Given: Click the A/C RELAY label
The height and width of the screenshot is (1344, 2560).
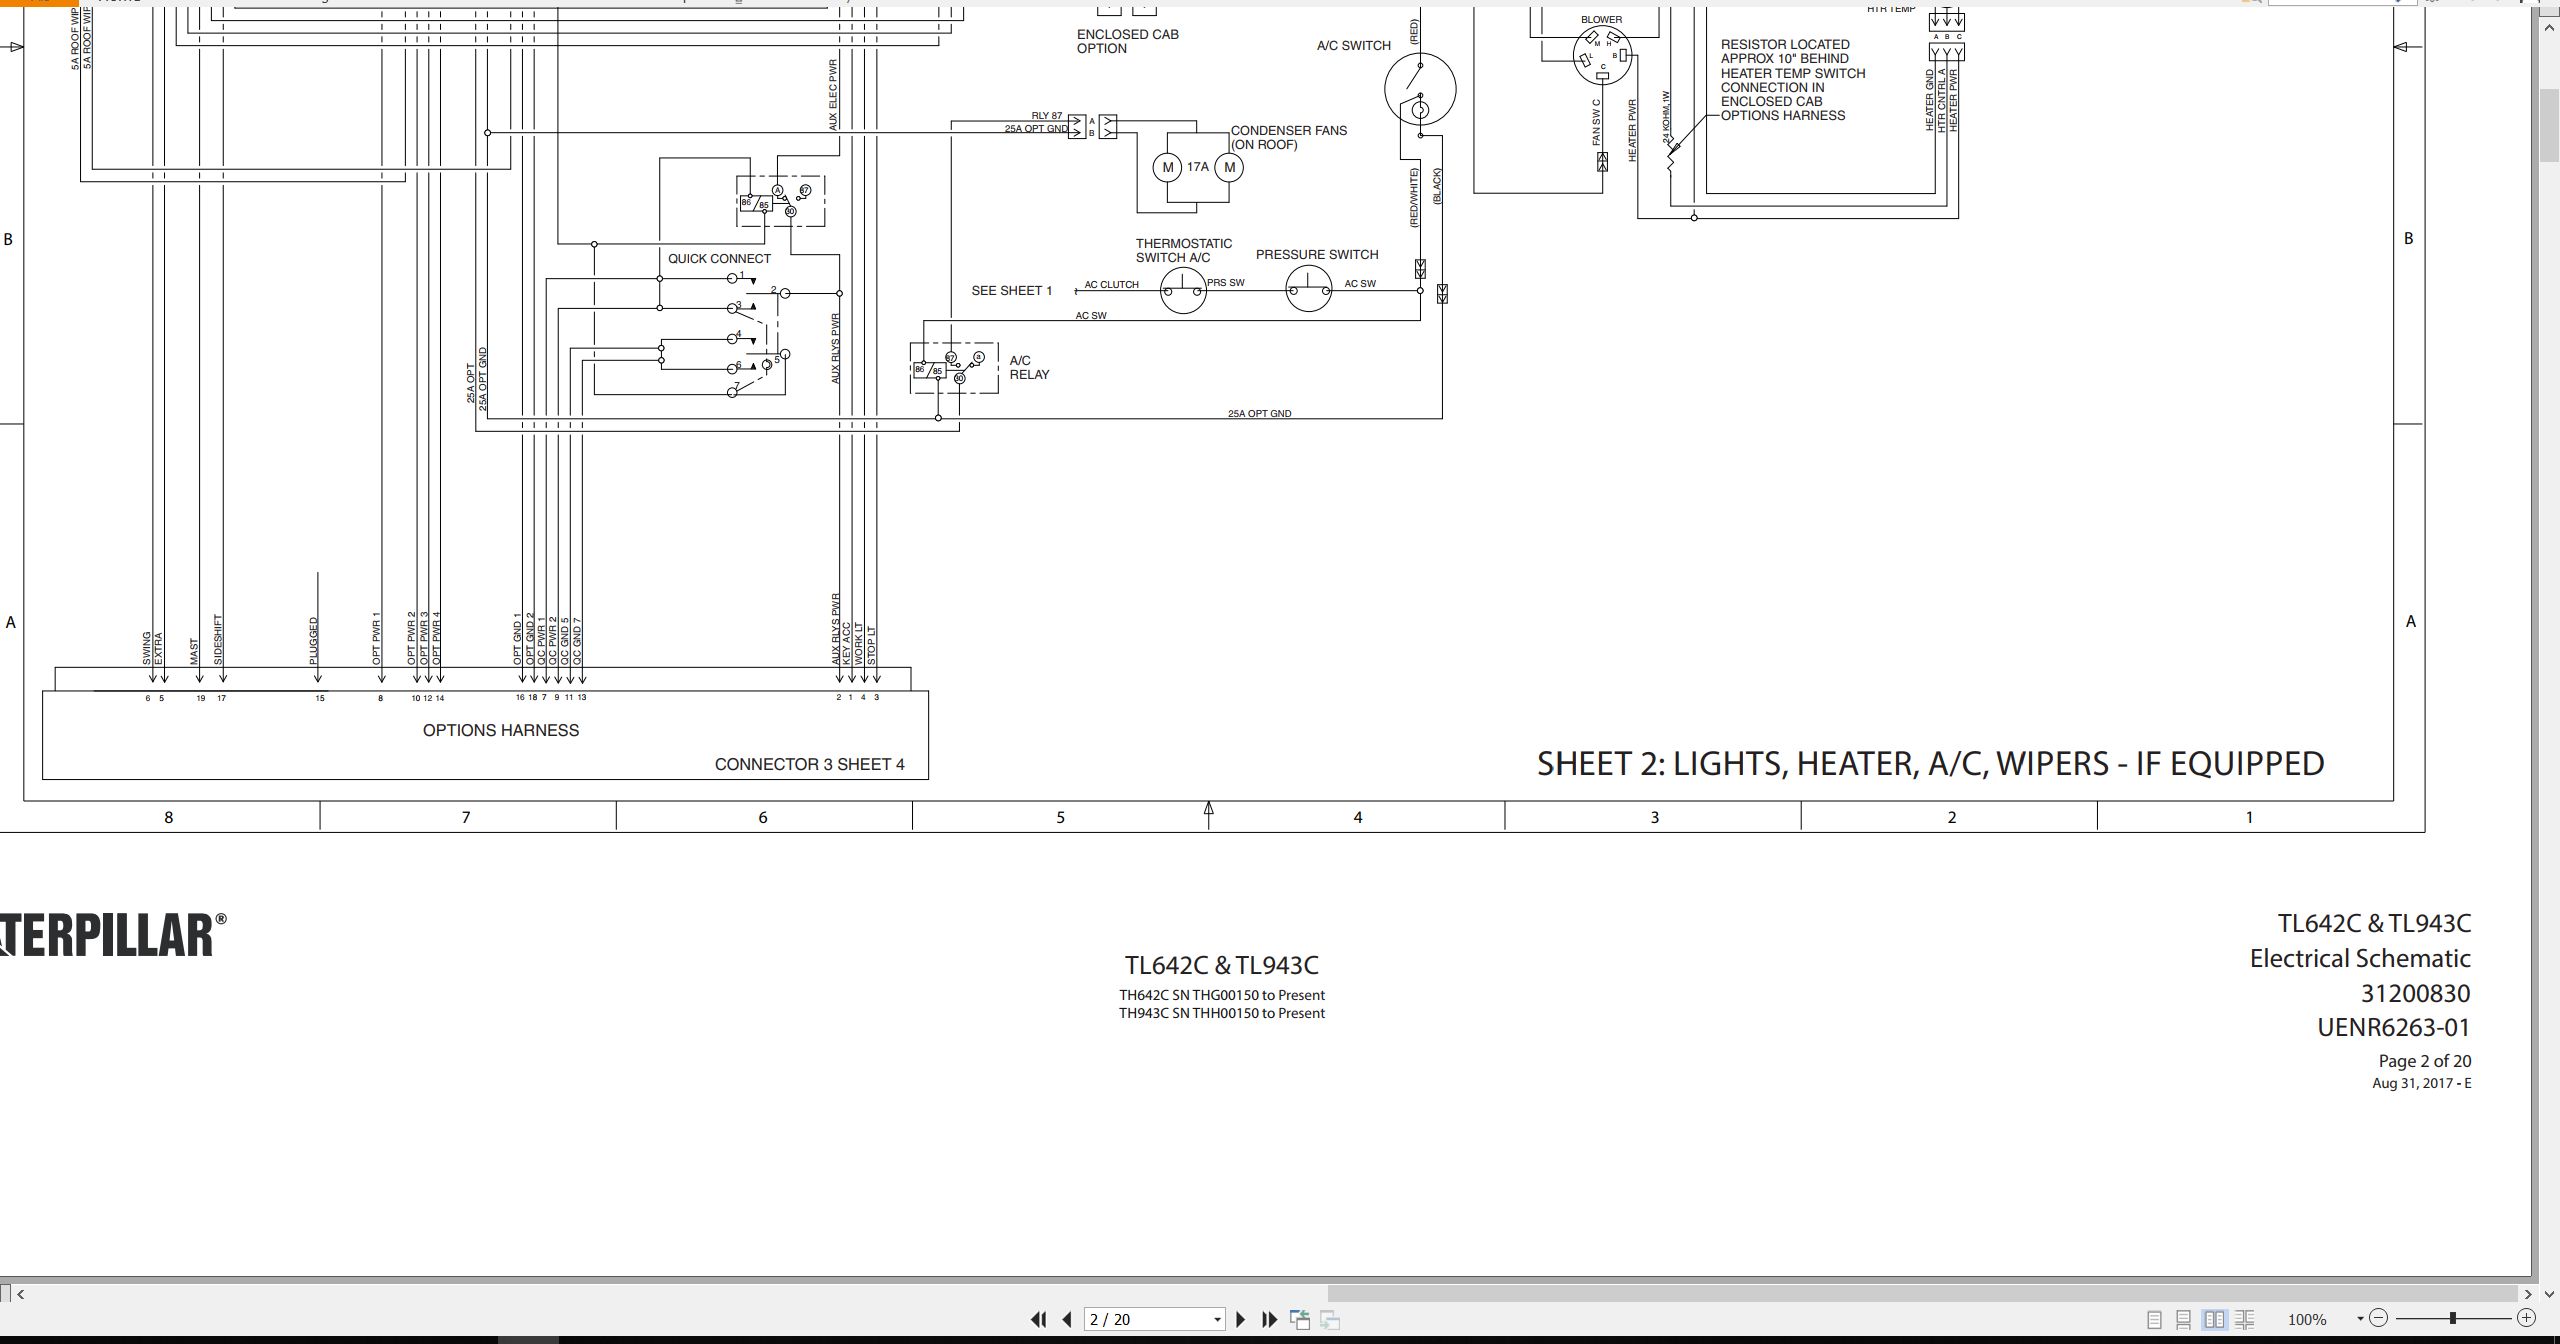Looking at the screenshot, I should [x=1029, y=368].
